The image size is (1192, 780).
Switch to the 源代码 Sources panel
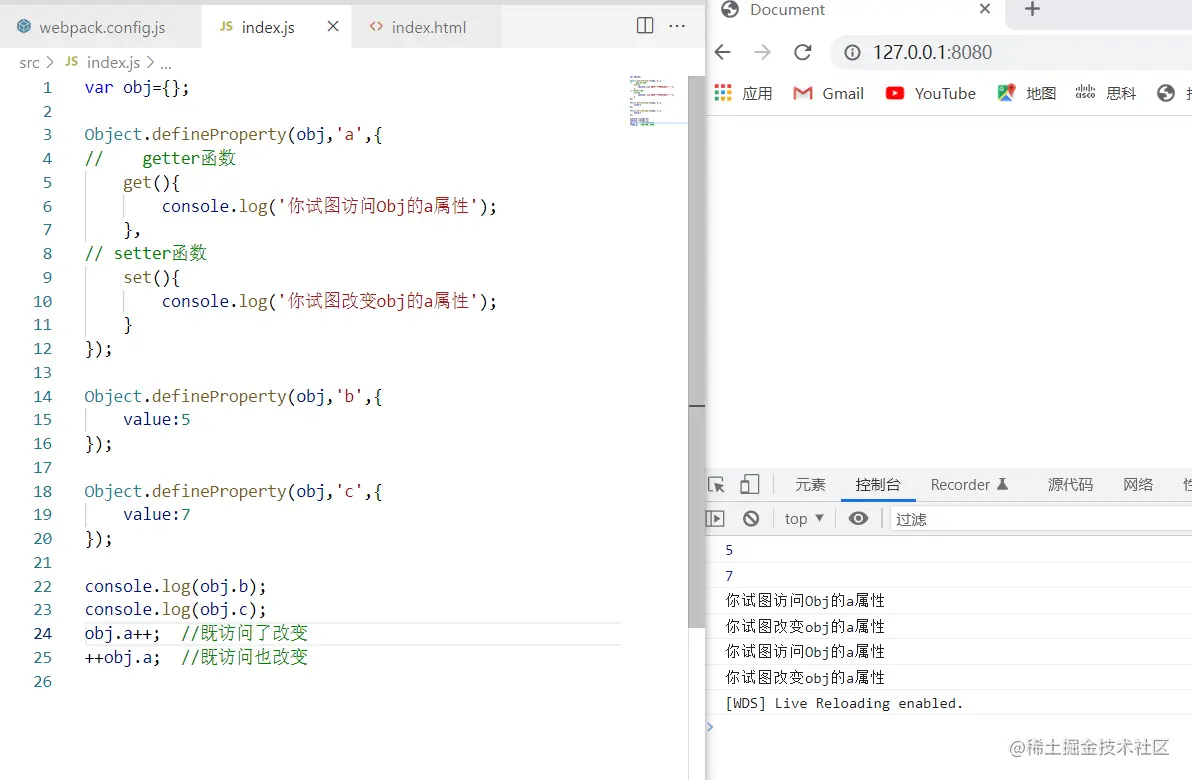point(1070,485)
